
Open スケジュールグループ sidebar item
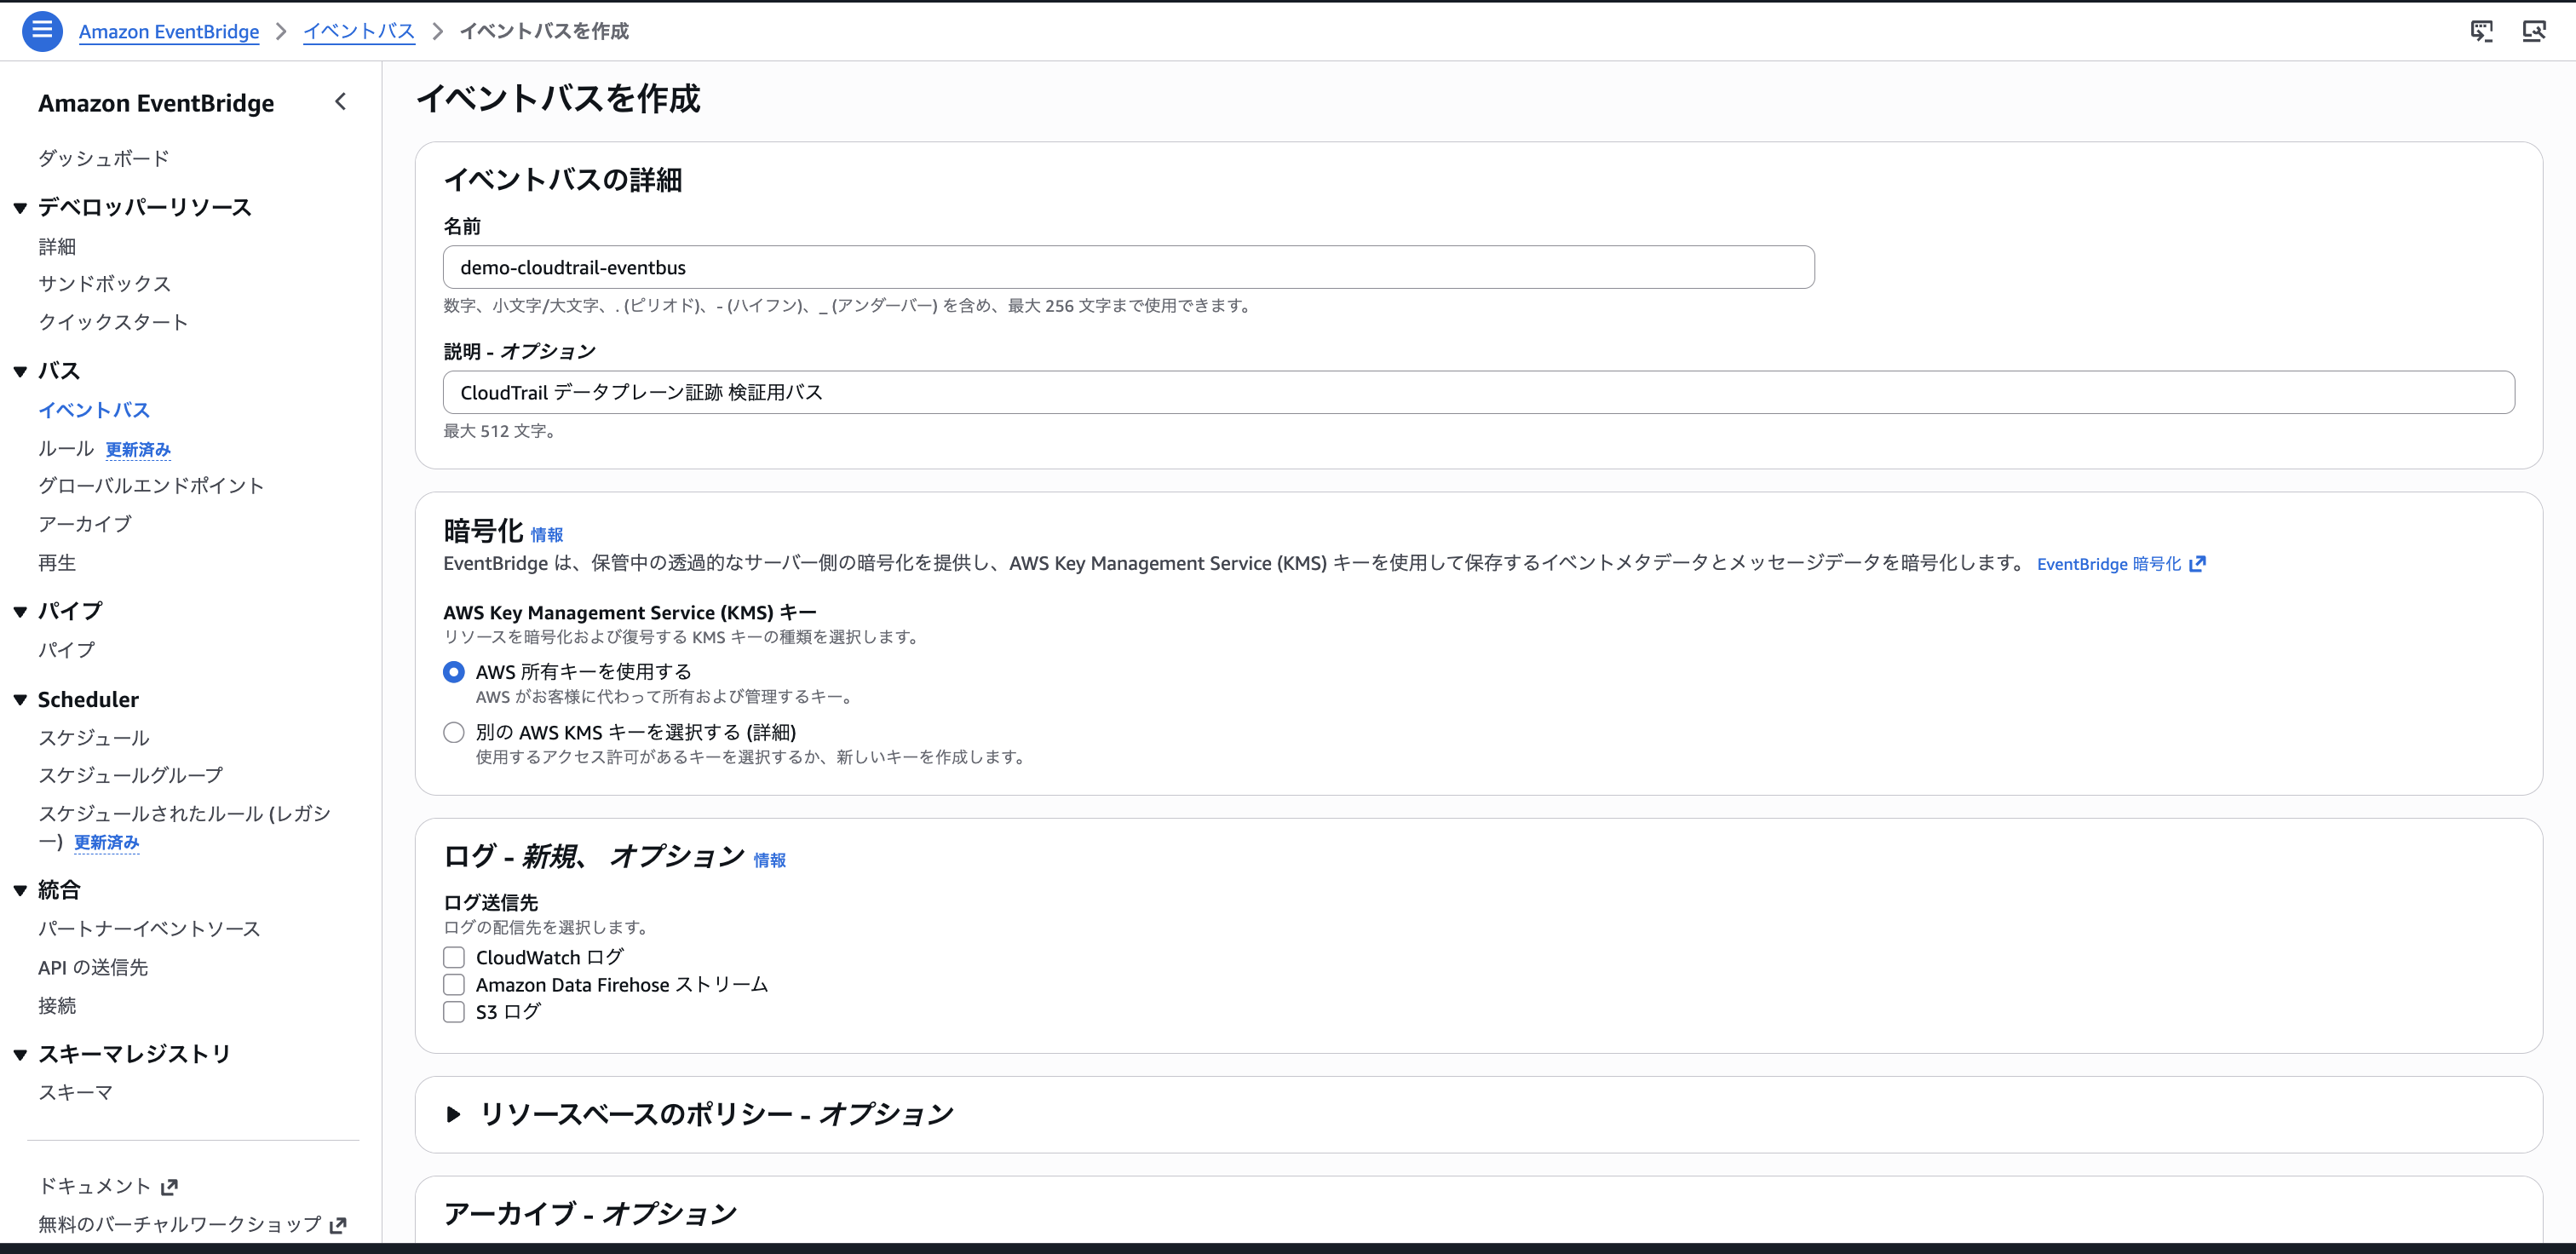point(131,775)
